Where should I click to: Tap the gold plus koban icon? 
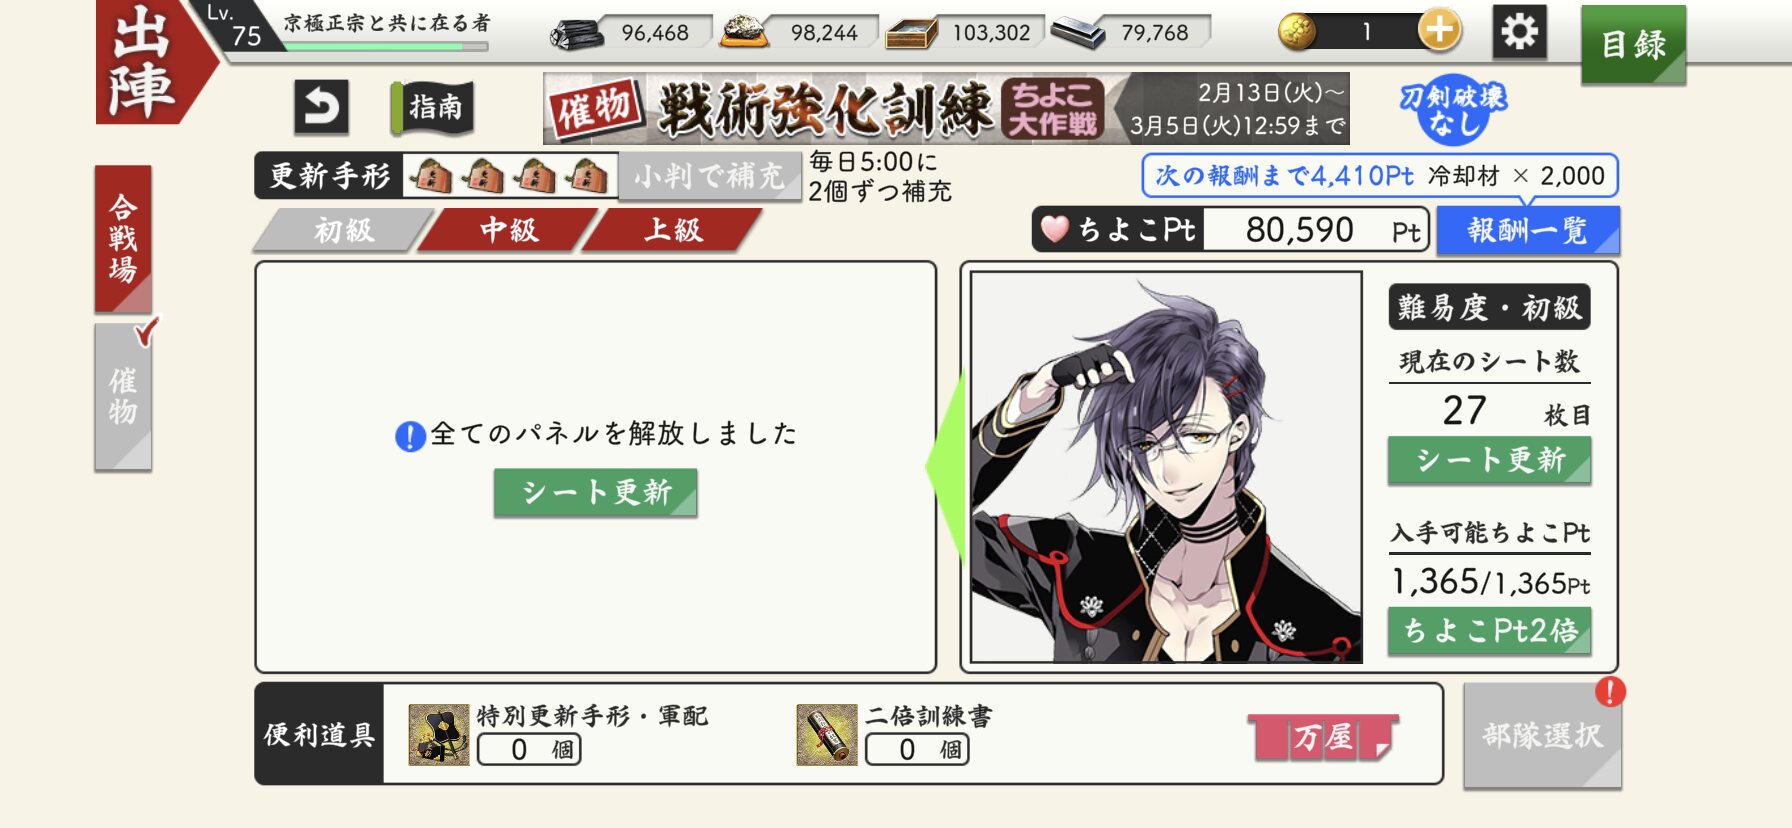tap(1439, 31)
